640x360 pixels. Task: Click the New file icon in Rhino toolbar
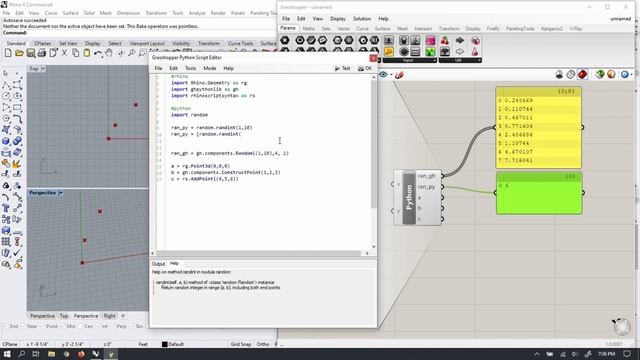coord(8,53)
